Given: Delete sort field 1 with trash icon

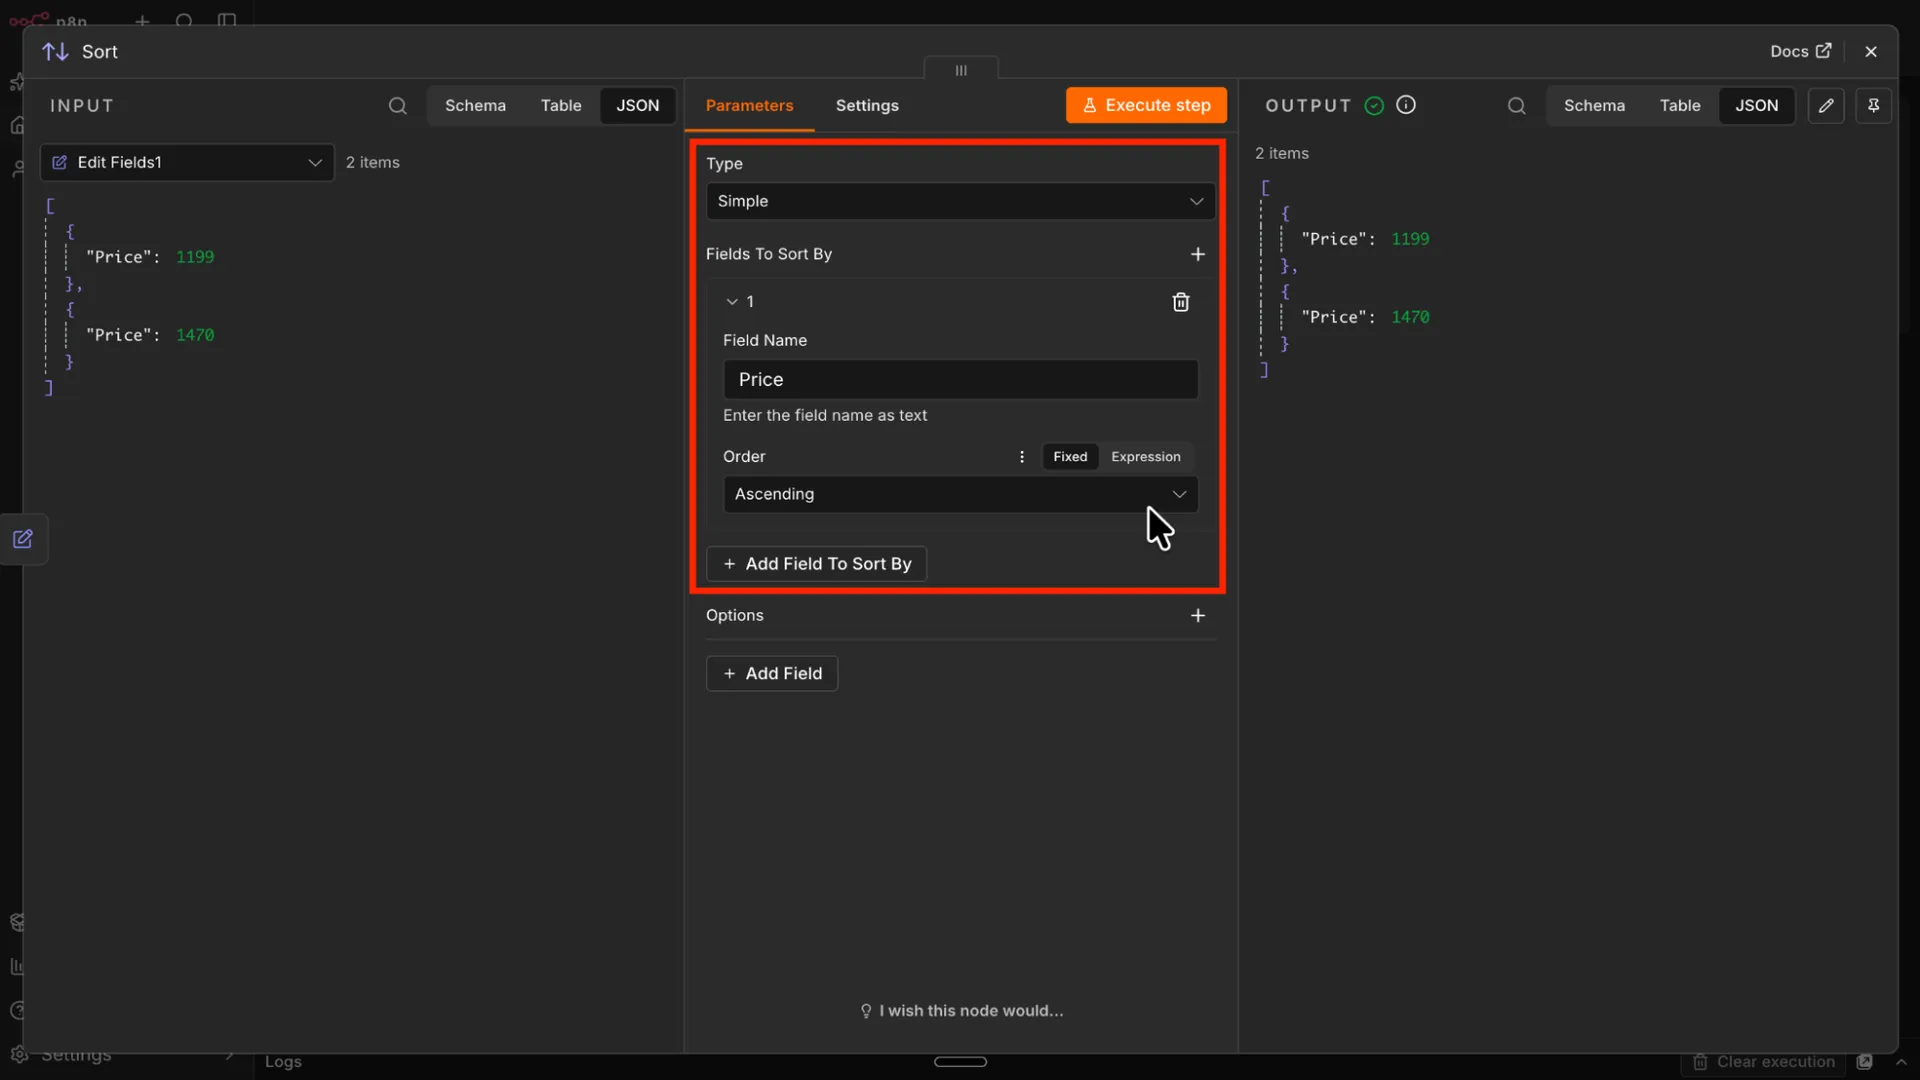Looking at the screenshot, I should coord(1181,302).
